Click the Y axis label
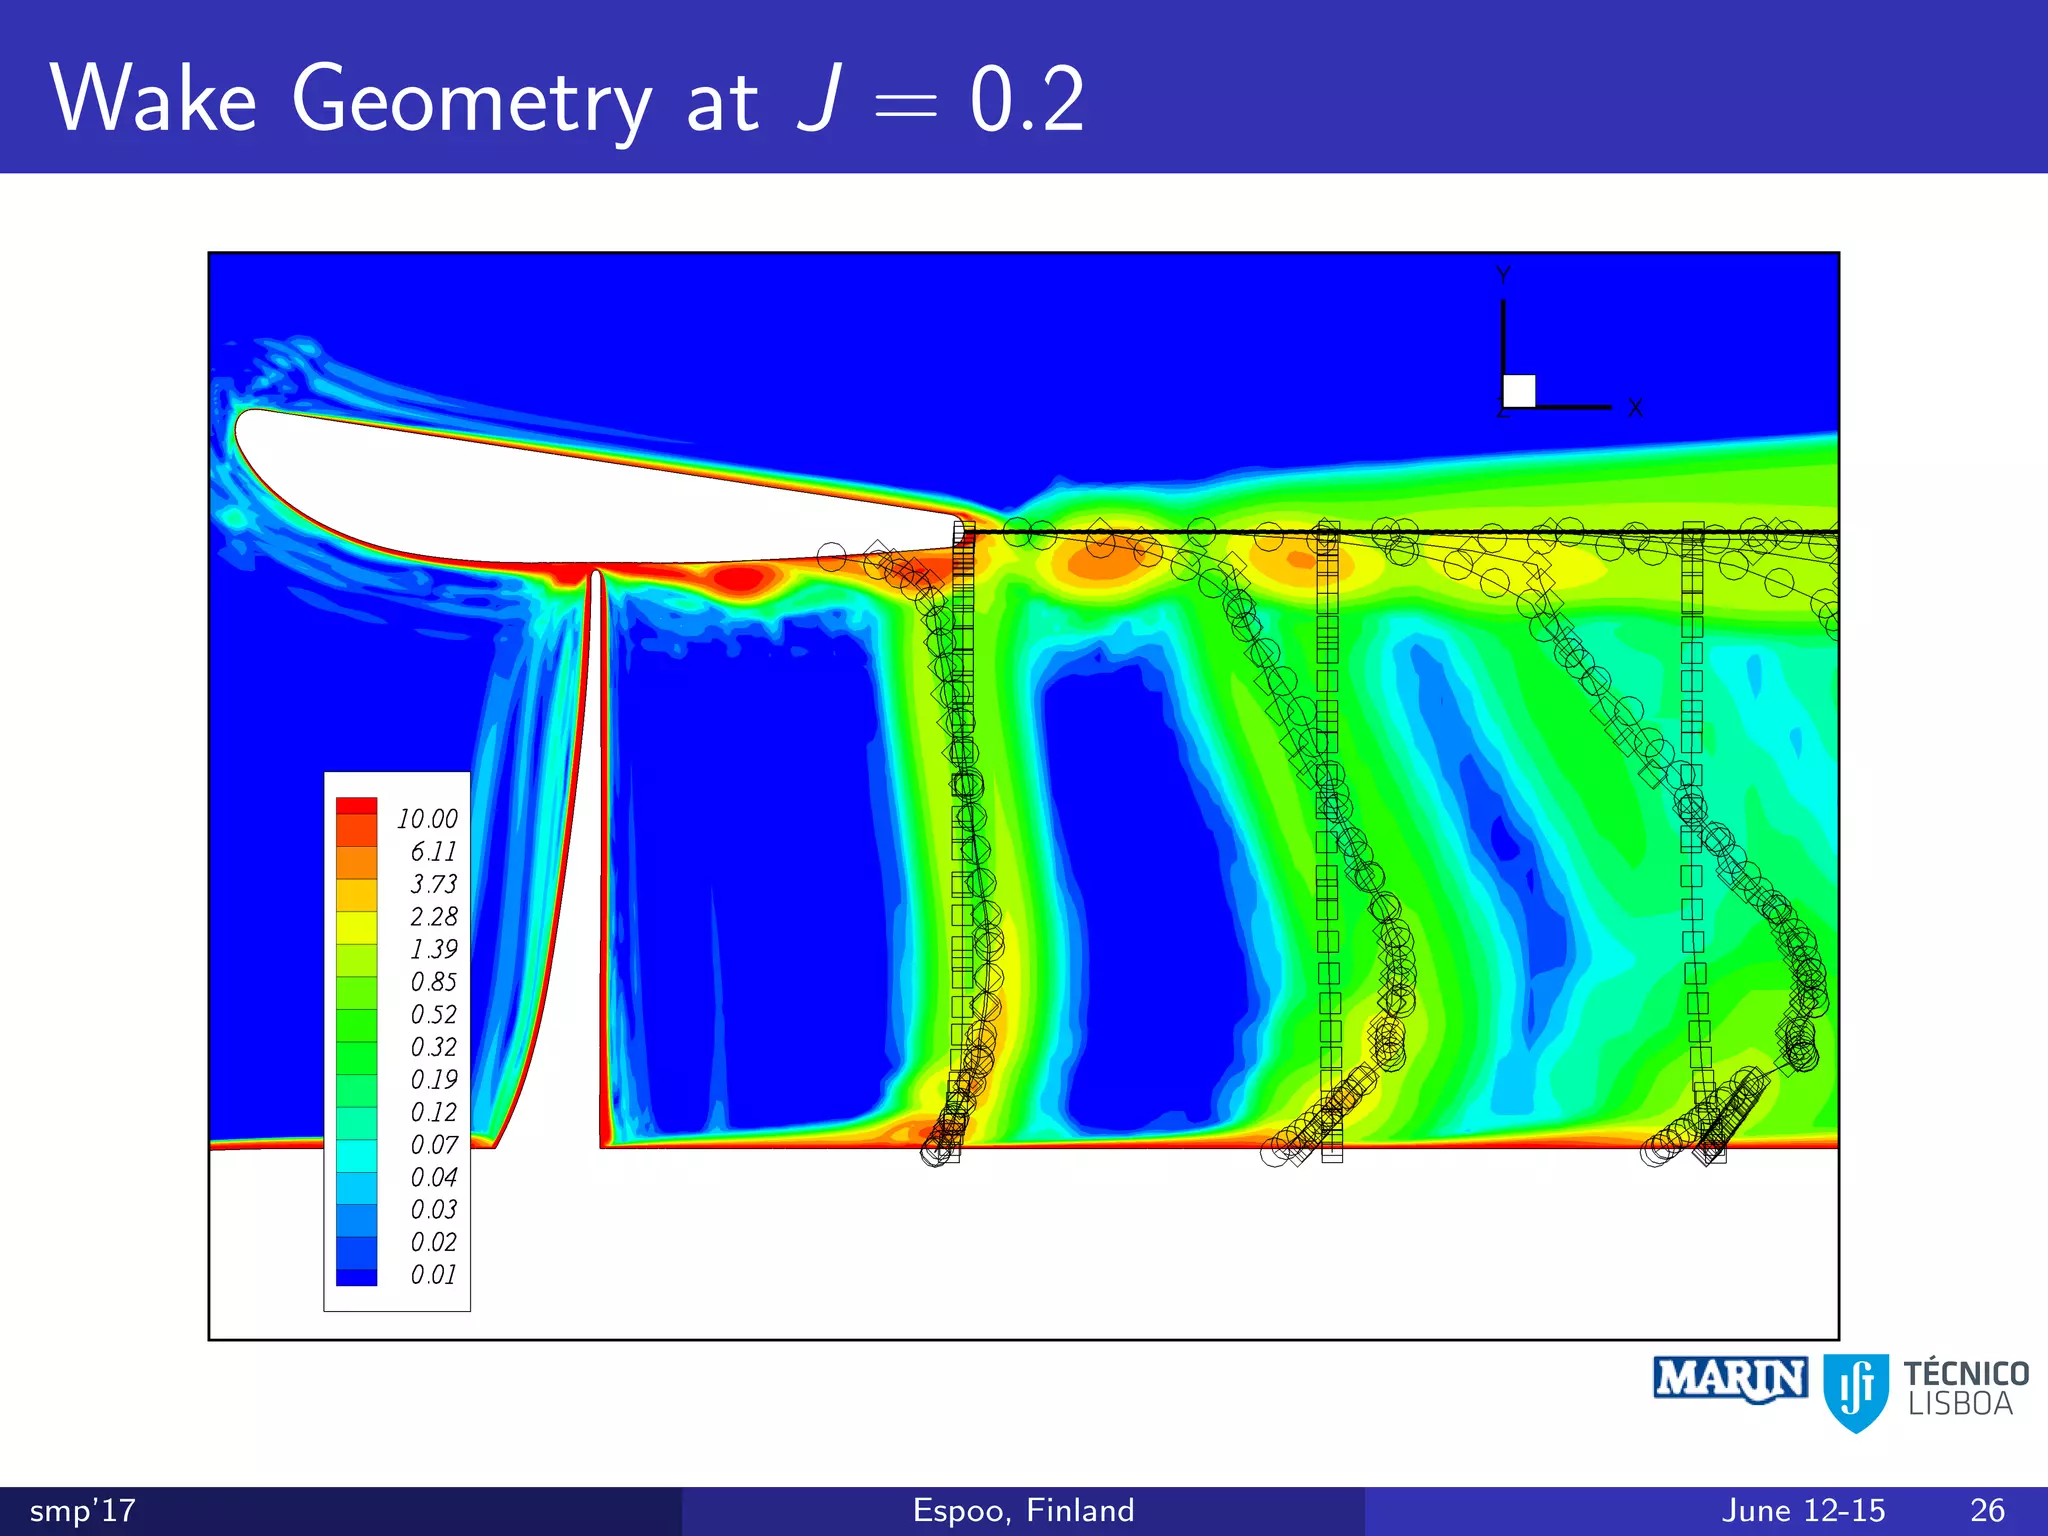Viewport: 2048px width, 1536px height. (1503, 275)
